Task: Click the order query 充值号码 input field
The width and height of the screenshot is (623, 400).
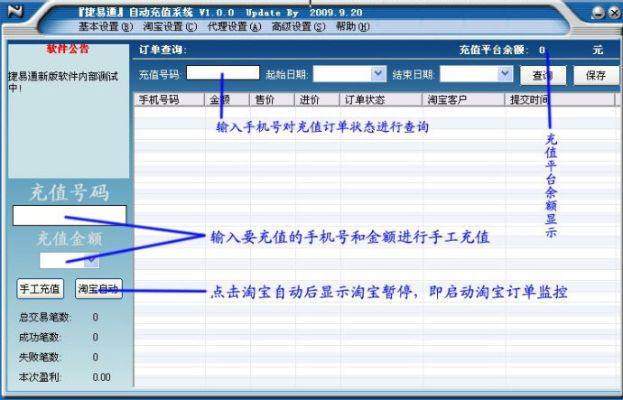Action: pos(223,73)
